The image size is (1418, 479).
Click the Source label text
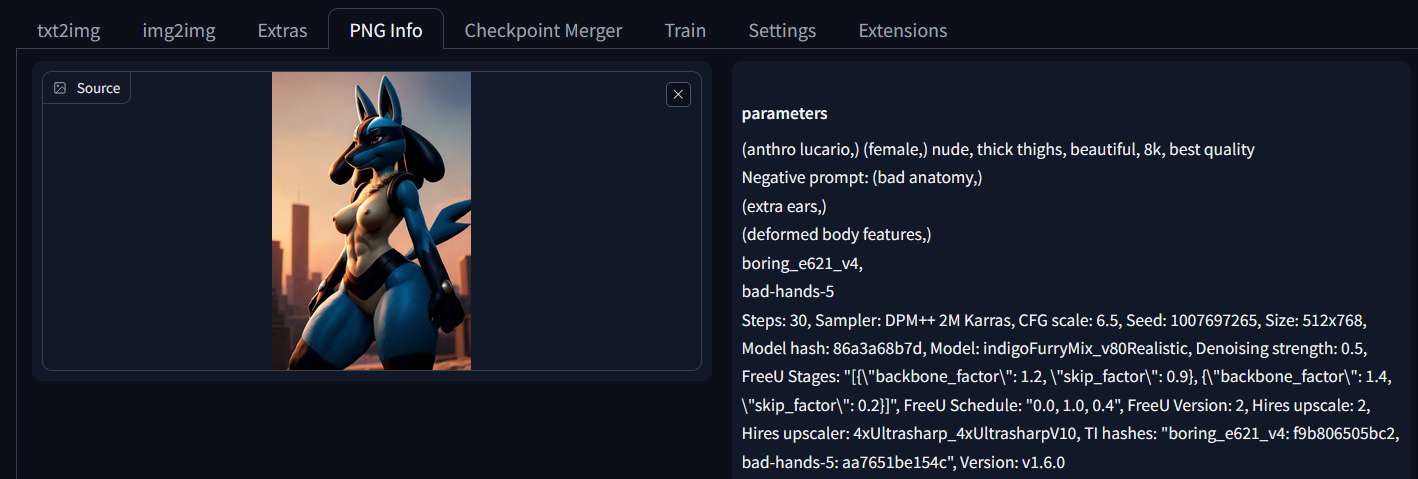98,88
